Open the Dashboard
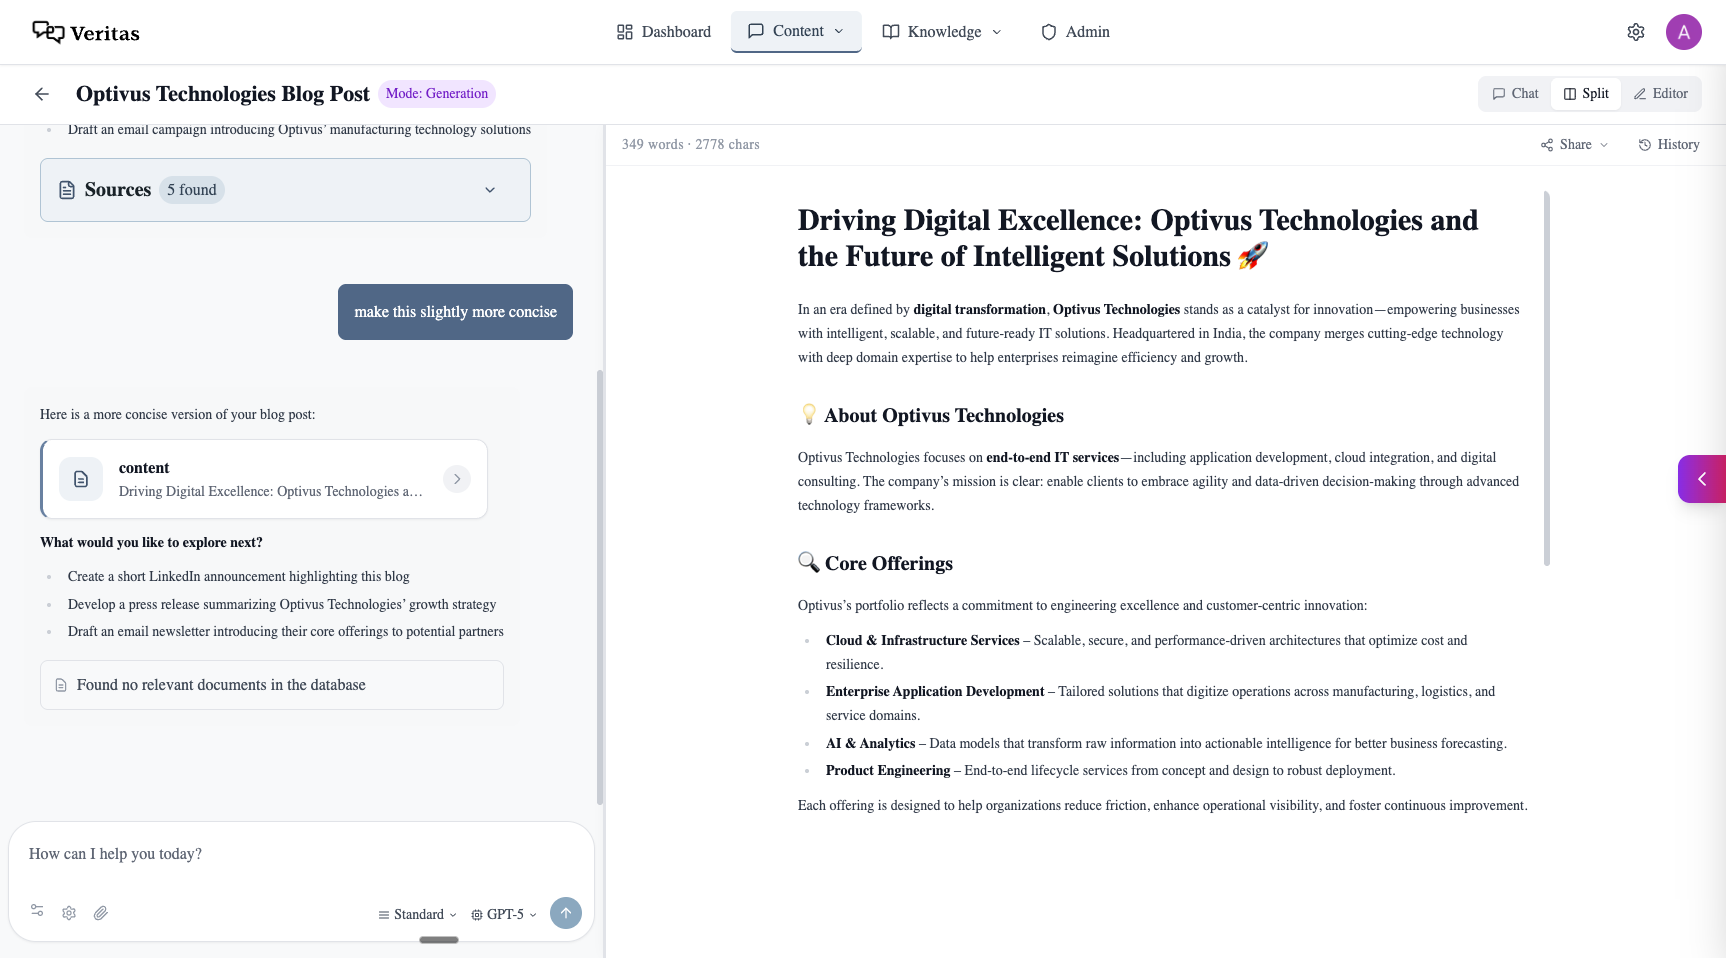This screenshot has height=958, width=1726. coord(663,31)
